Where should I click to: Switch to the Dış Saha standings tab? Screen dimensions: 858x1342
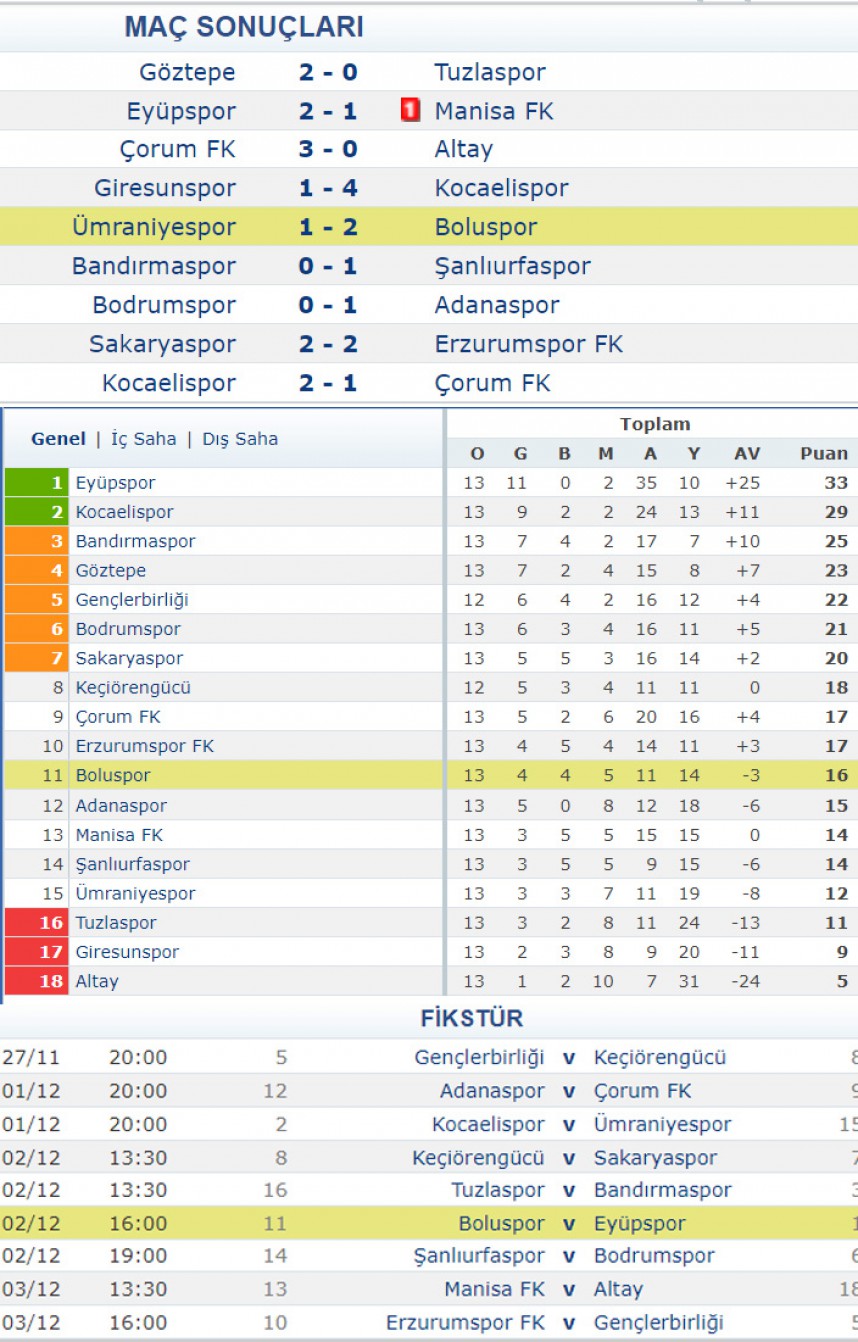(x=240, y=439)
